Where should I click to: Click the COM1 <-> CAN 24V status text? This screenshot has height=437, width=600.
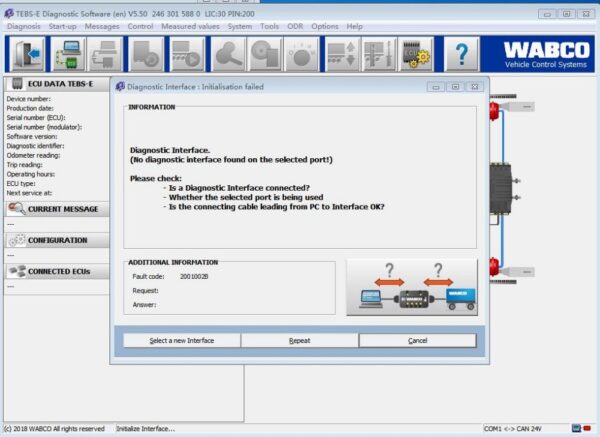click(x=513, y=429)
